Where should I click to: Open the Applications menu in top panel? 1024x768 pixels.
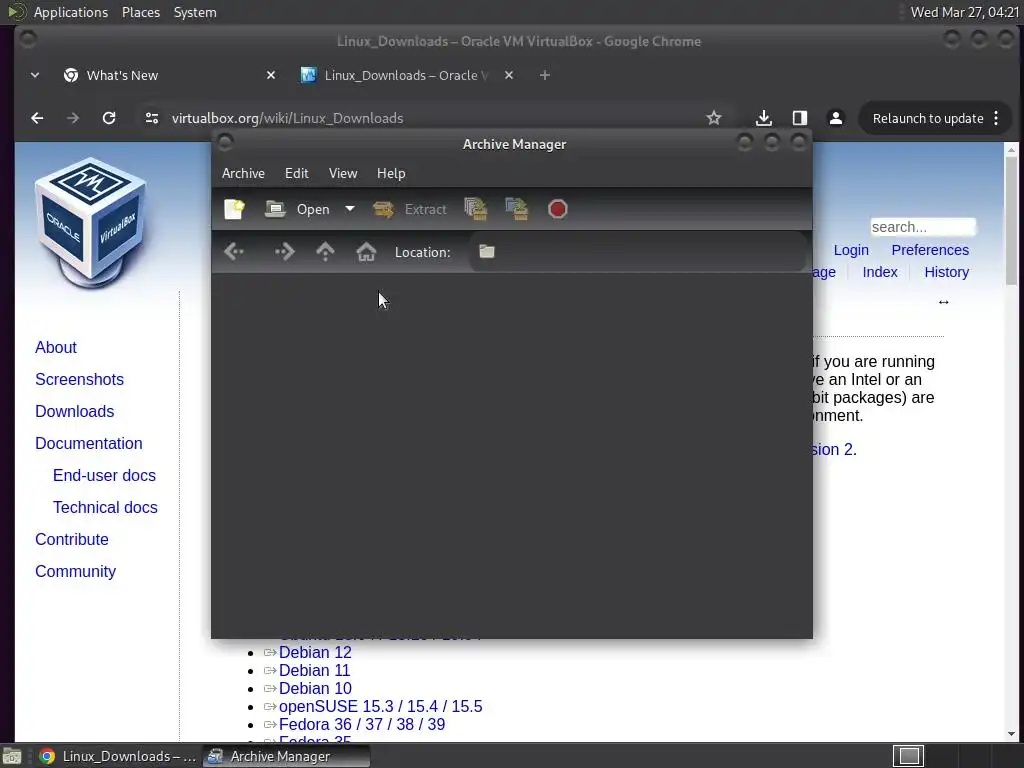[71, 12]
